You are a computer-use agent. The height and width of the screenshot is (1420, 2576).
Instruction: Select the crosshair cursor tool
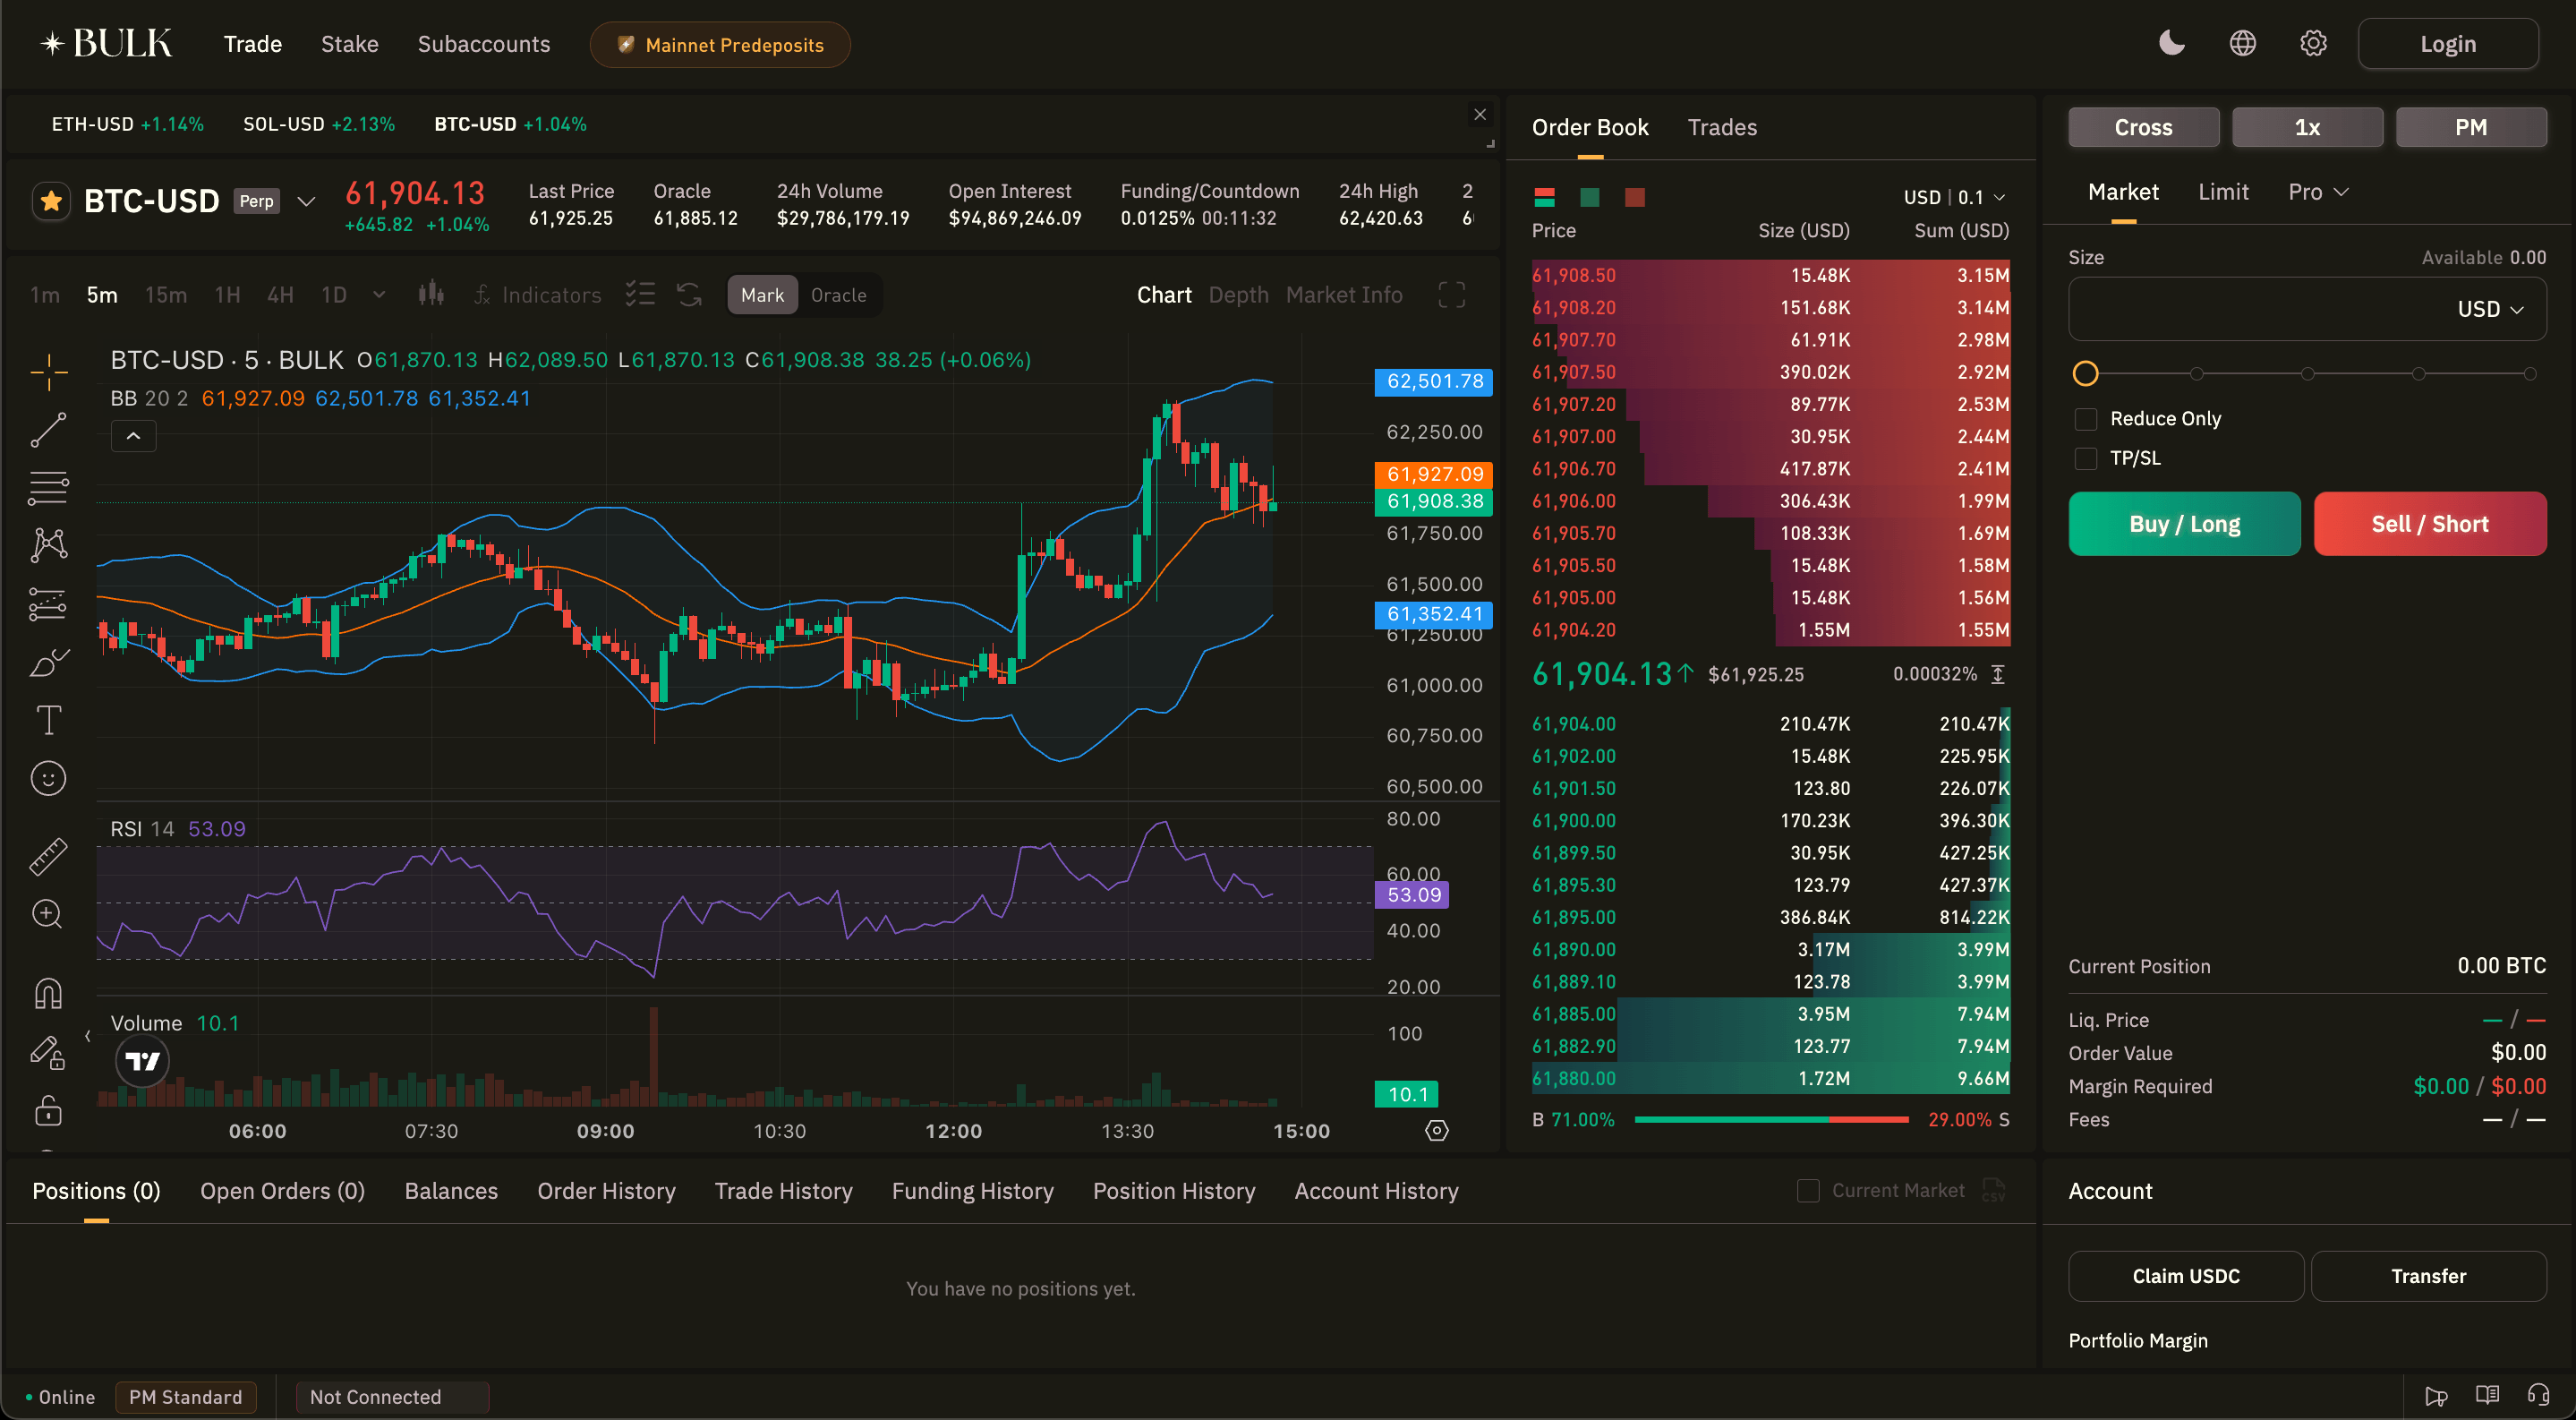pyautogui.click(x=48, y=373)
